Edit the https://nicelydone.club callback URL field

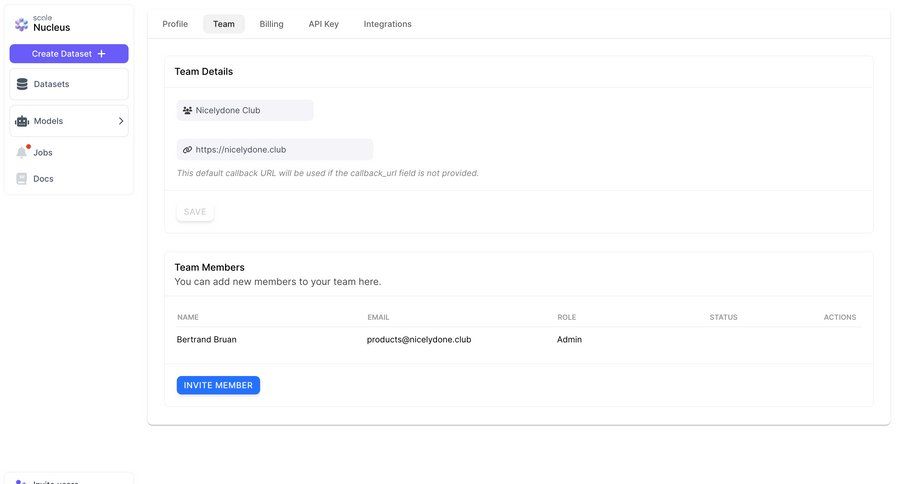(x=275, y=149)
